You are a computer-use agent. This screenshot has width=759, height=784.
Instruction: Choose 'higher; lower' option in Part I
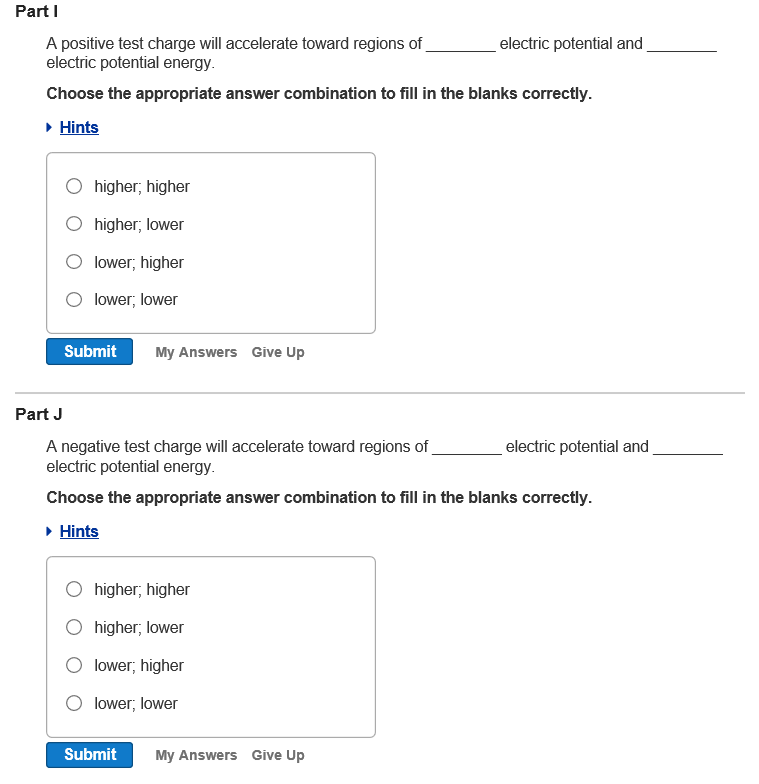(x=74, y=224)
